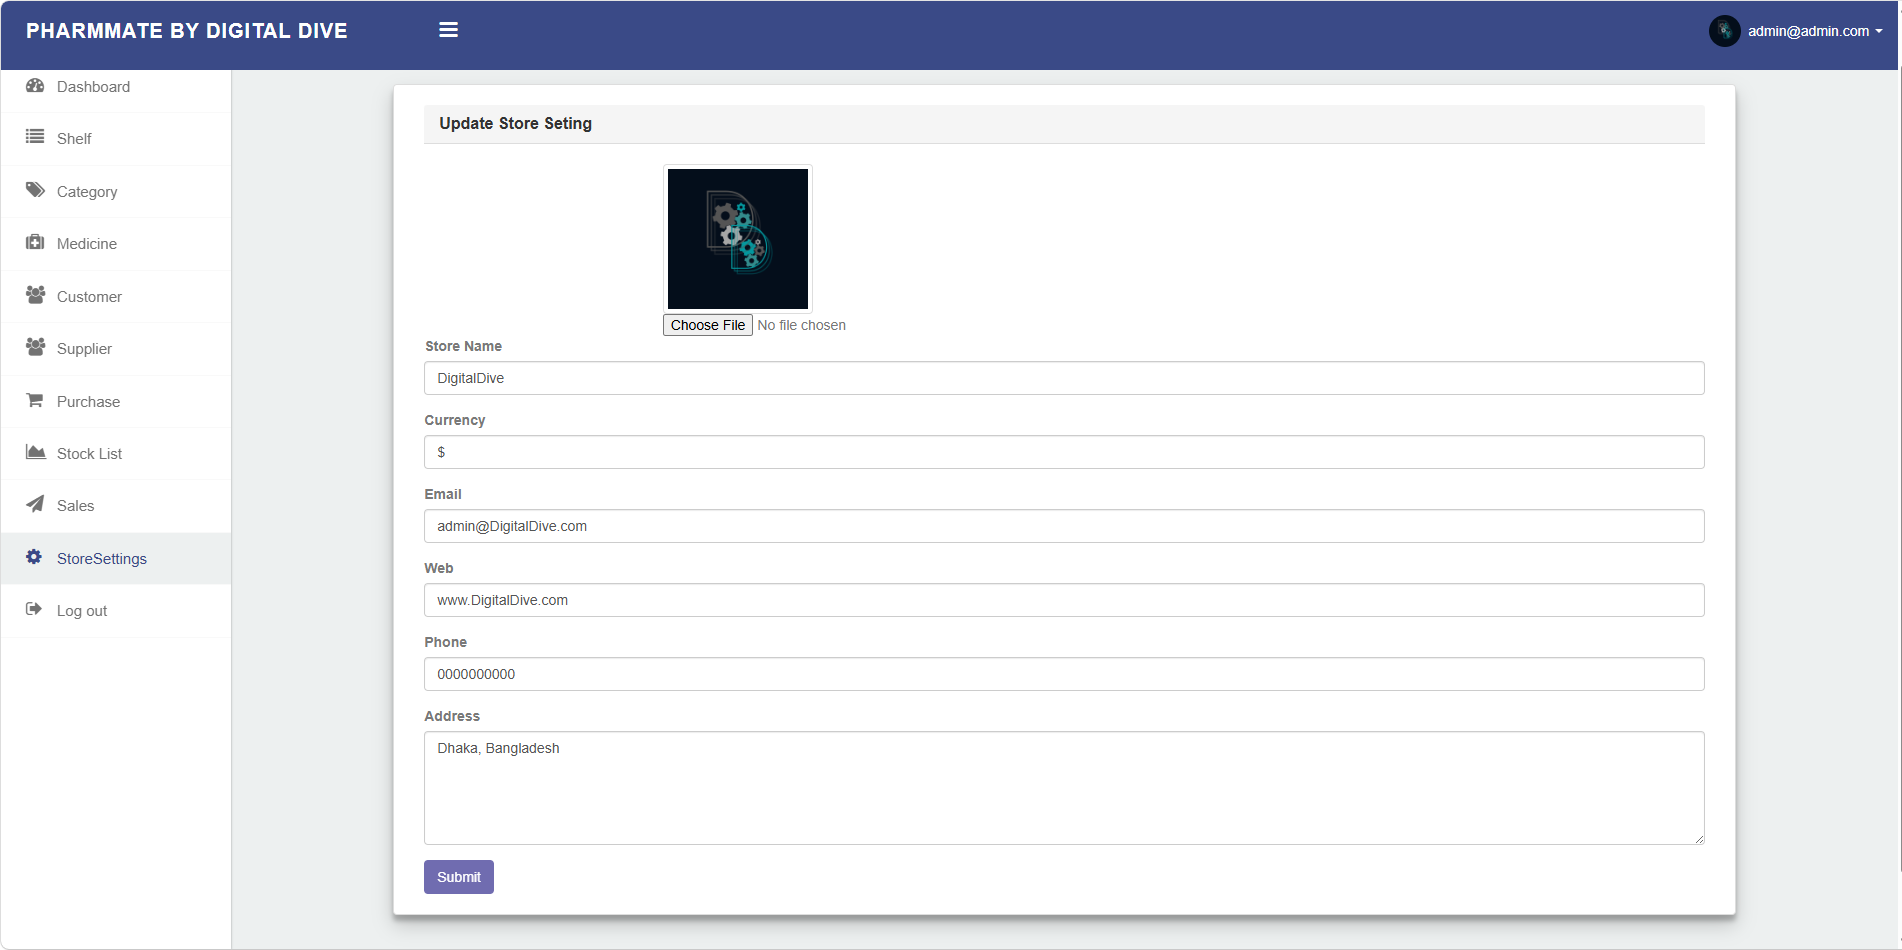Click the Dashboard gauge icon in sidebar
Viewport: 1902px width, 950px height.
point(35,86)
